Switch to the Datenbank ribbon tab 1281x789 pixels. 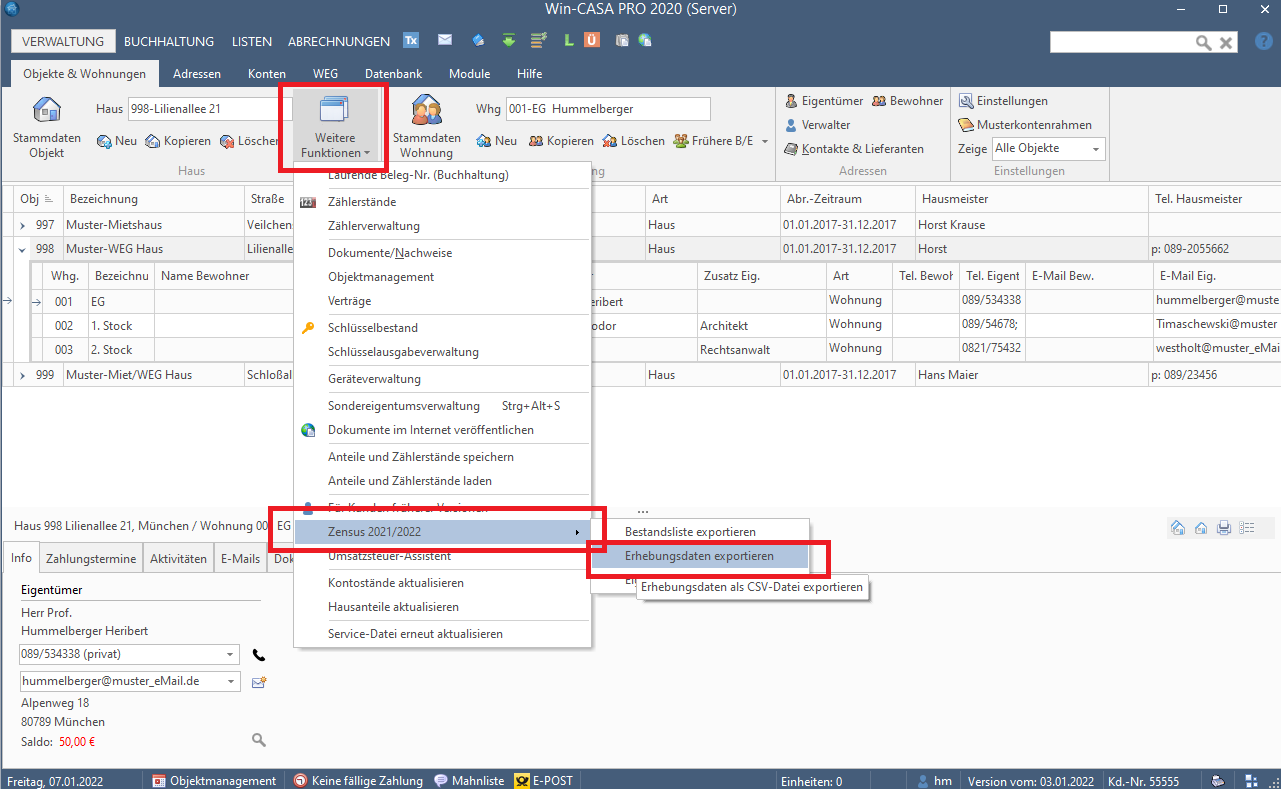click(393, 74)
